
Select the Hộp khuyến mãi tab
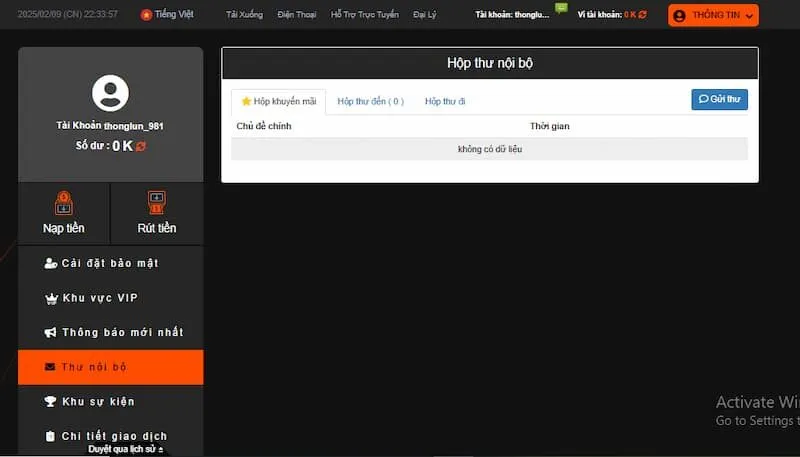pos(278,101)
